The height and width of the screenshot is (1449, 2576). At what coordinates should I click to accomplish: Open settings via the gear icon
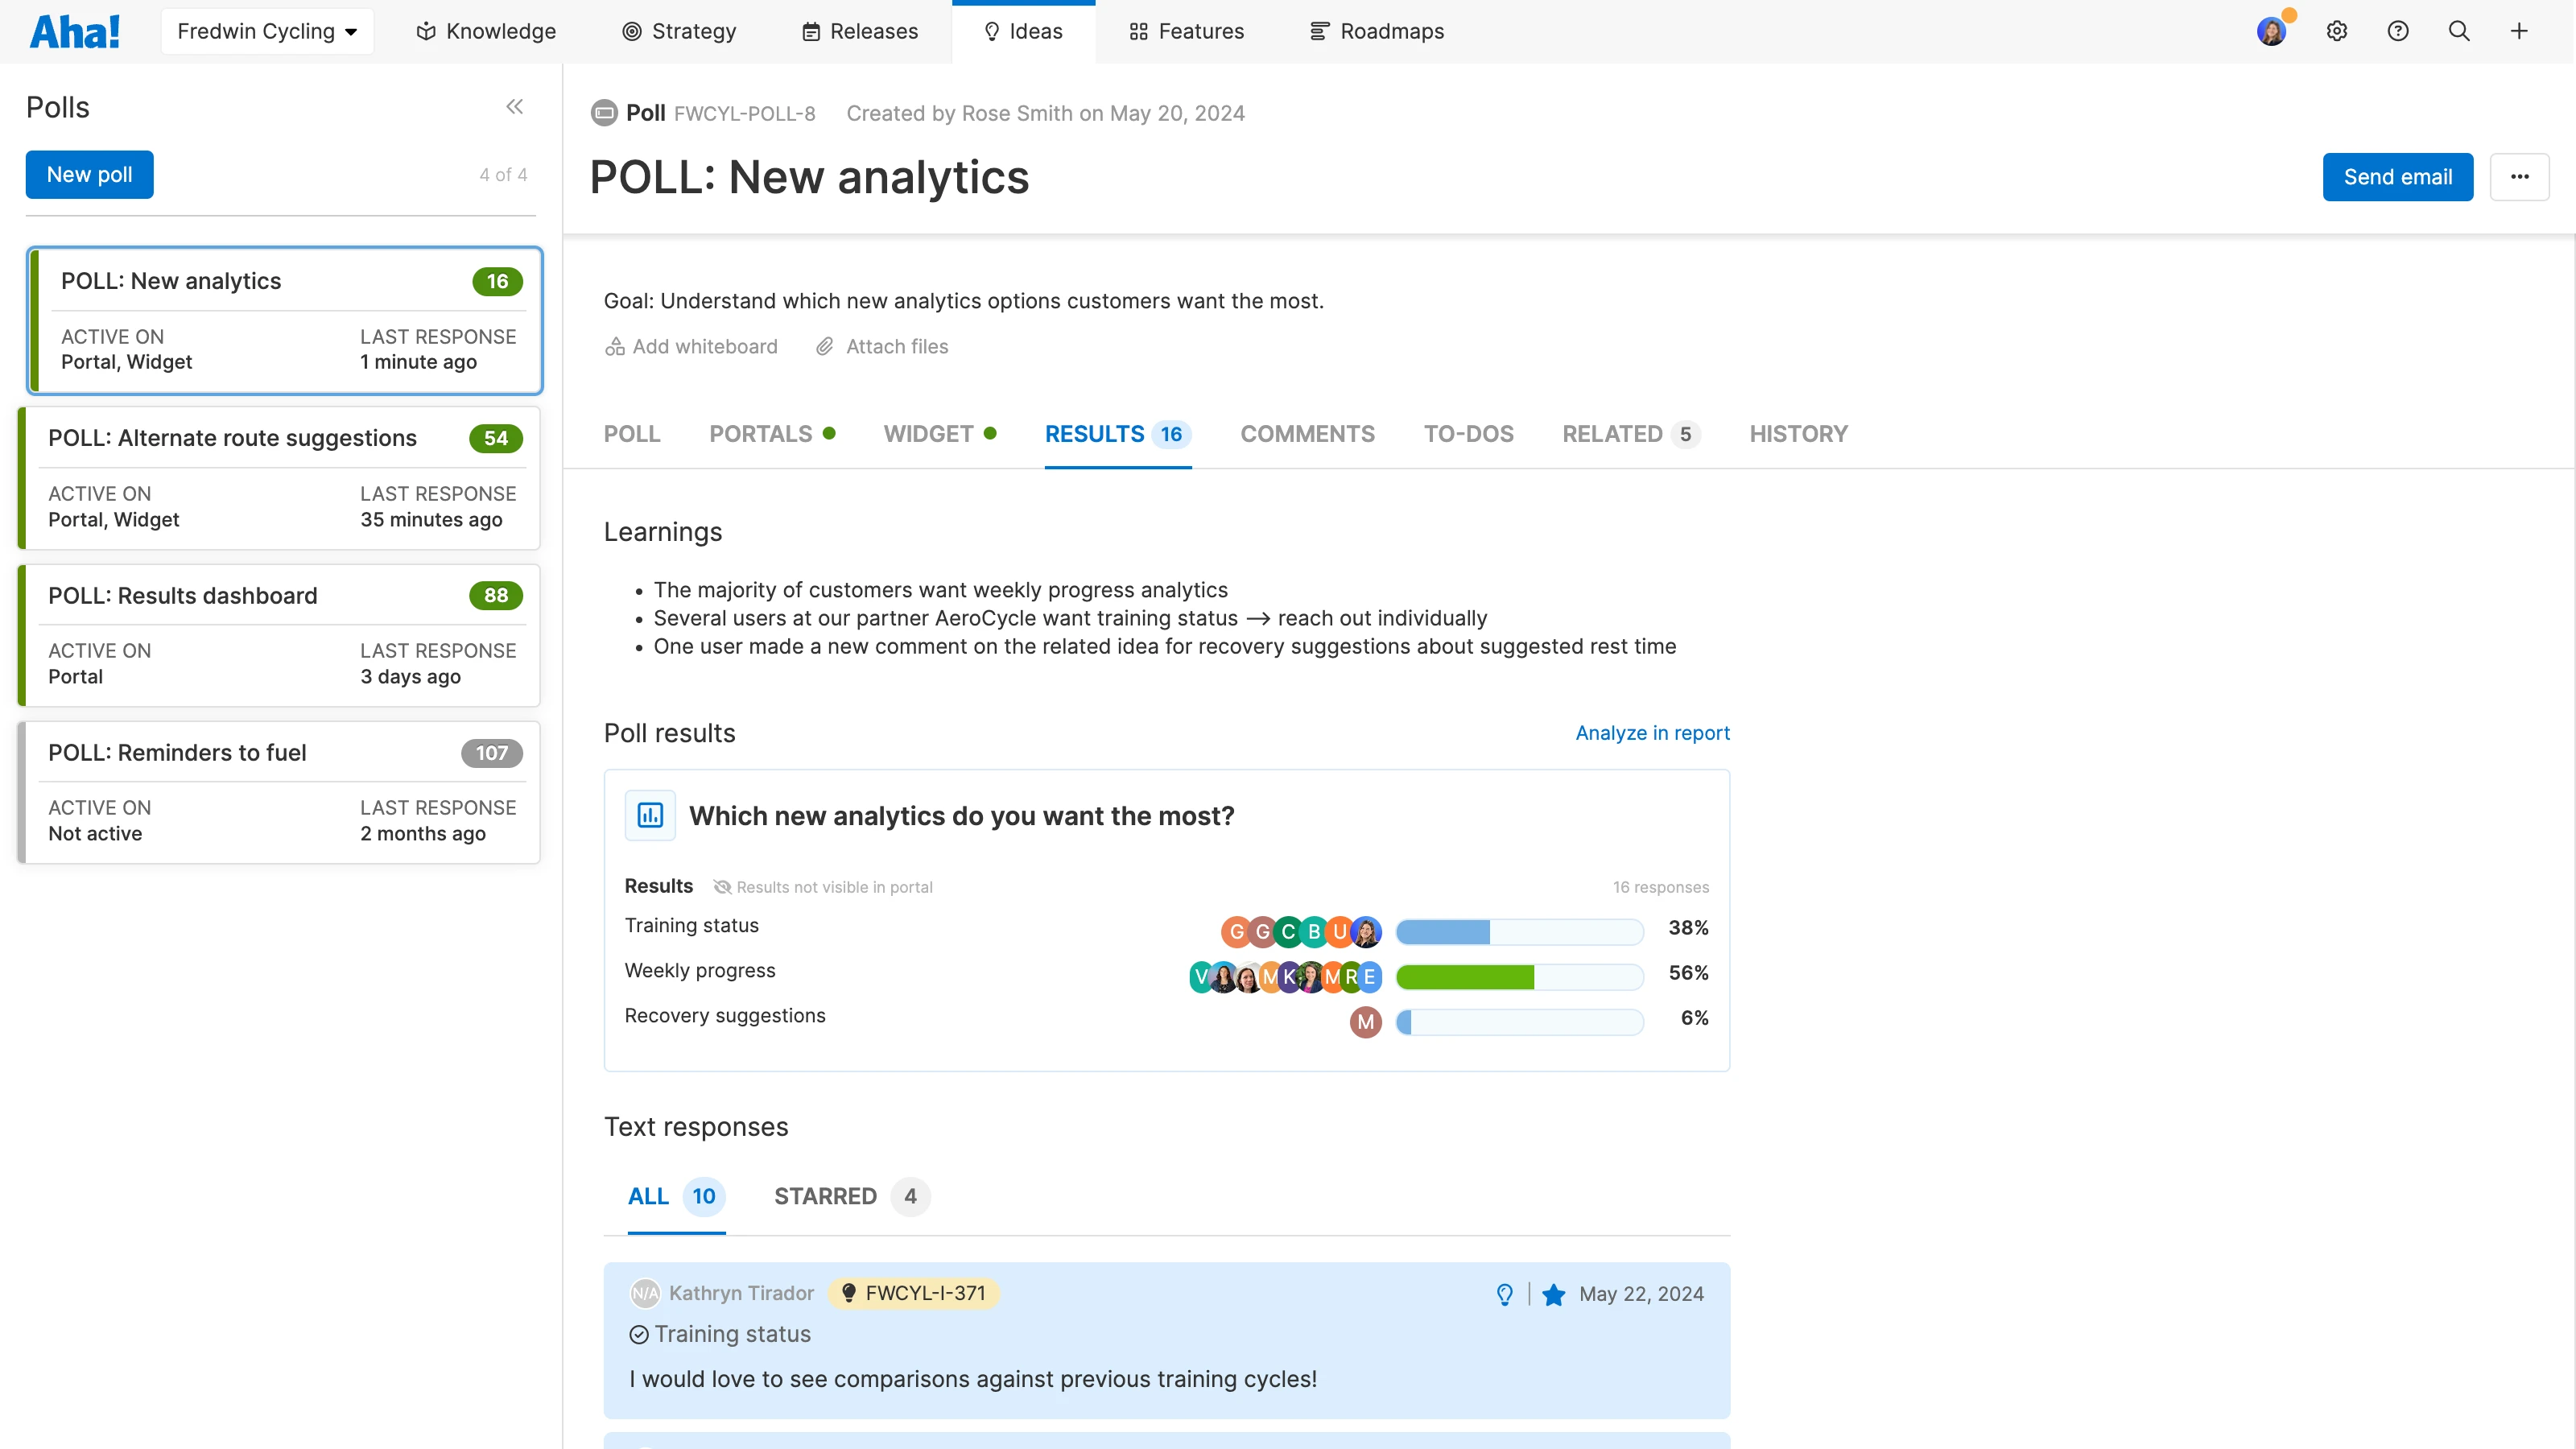2337,31
